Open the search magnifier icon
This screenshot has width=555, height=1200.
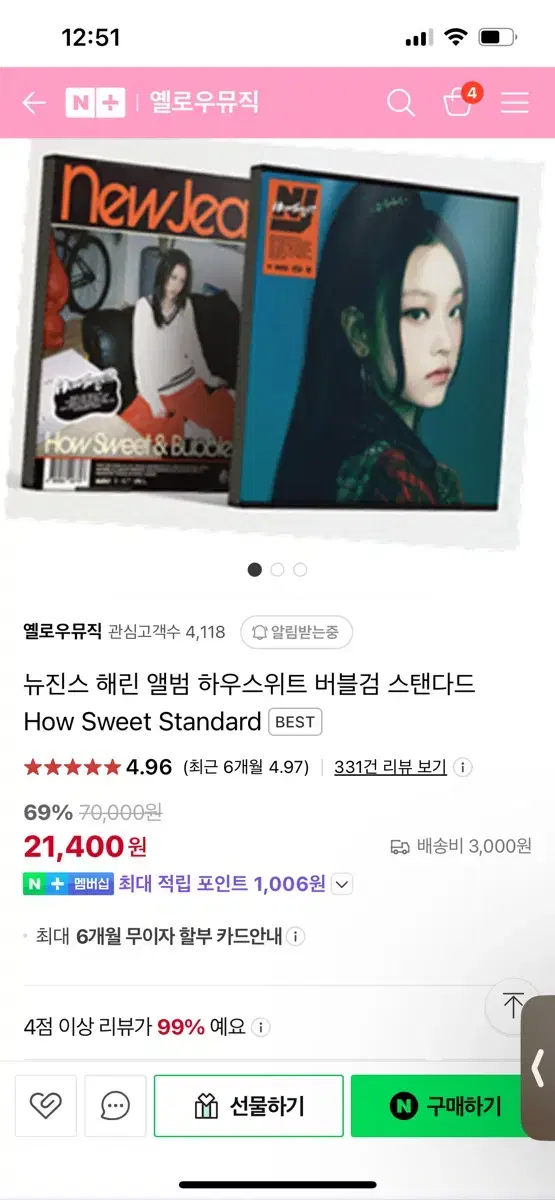point(400,102)
